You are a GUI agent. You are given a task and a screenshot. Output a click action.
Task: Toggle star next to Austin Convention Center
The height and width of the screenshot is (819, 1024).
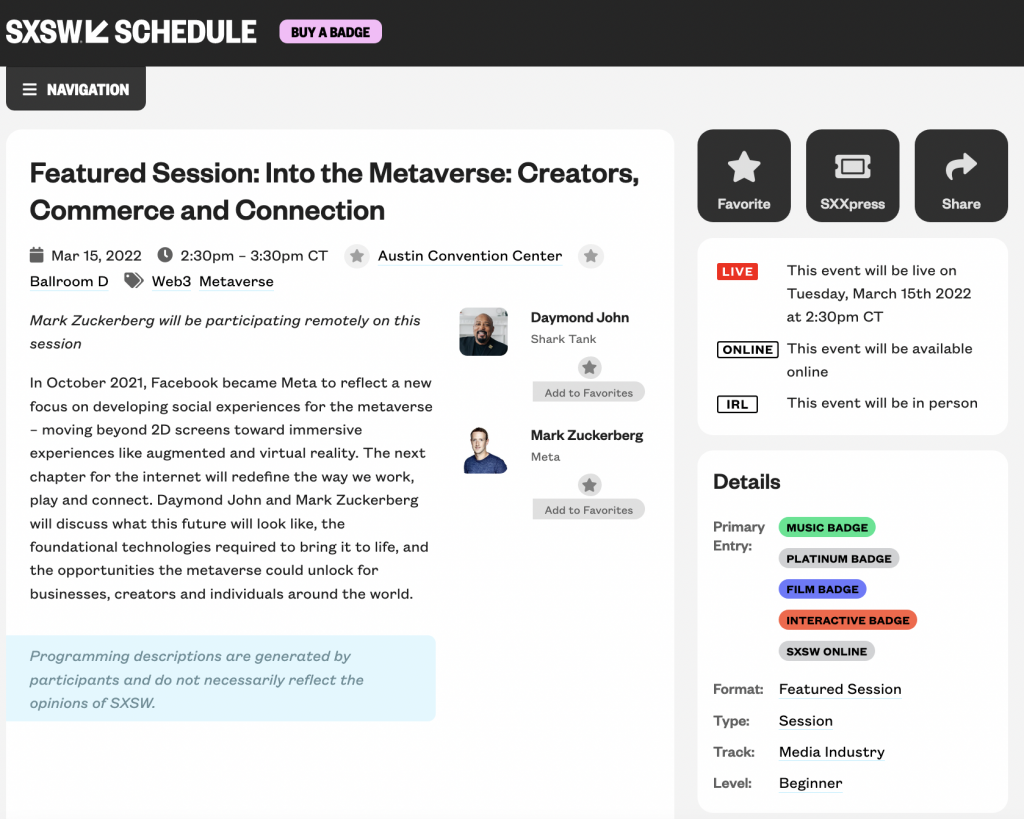(x=357, y=256)
